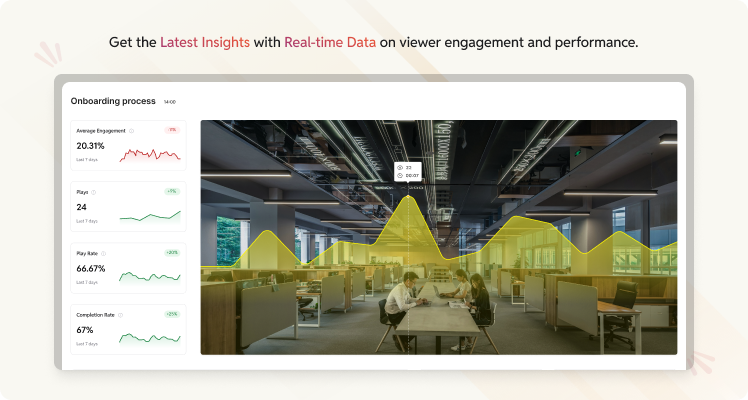748x400 pixels.
Task: Click the views eye icon in tooltip
Action: (x=400, y=168)
